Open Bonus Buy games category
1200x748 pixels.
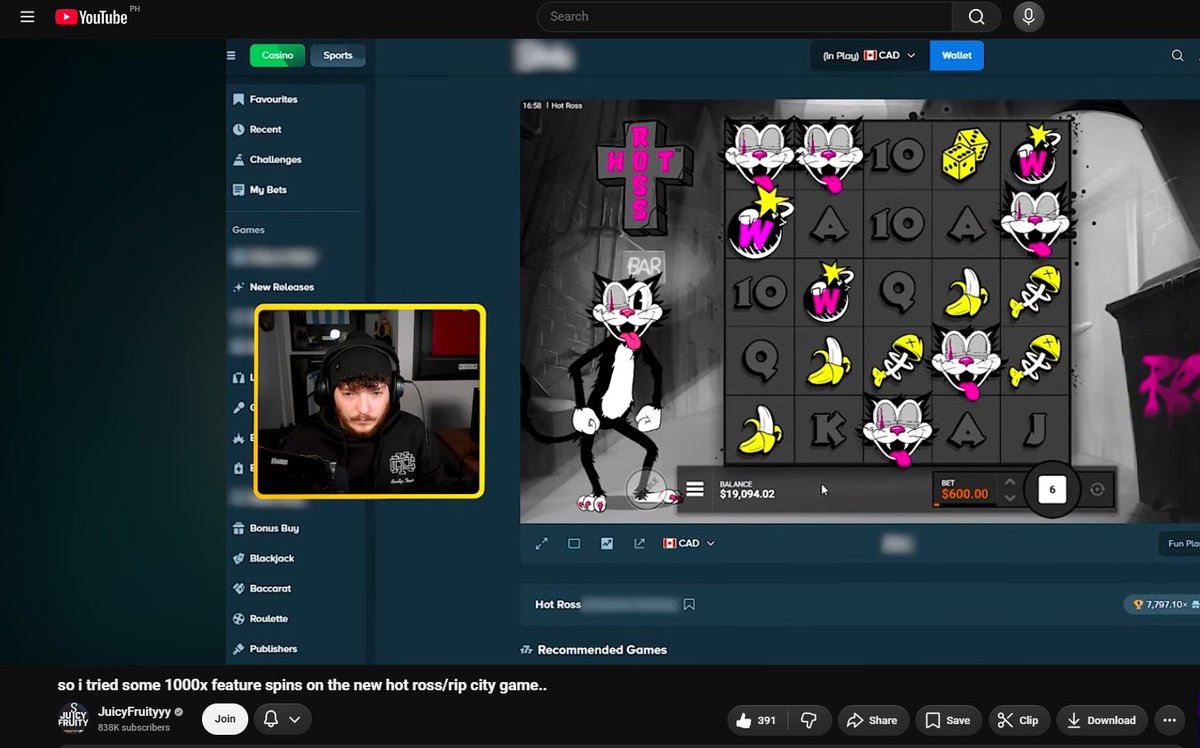[x=266, y=528]
